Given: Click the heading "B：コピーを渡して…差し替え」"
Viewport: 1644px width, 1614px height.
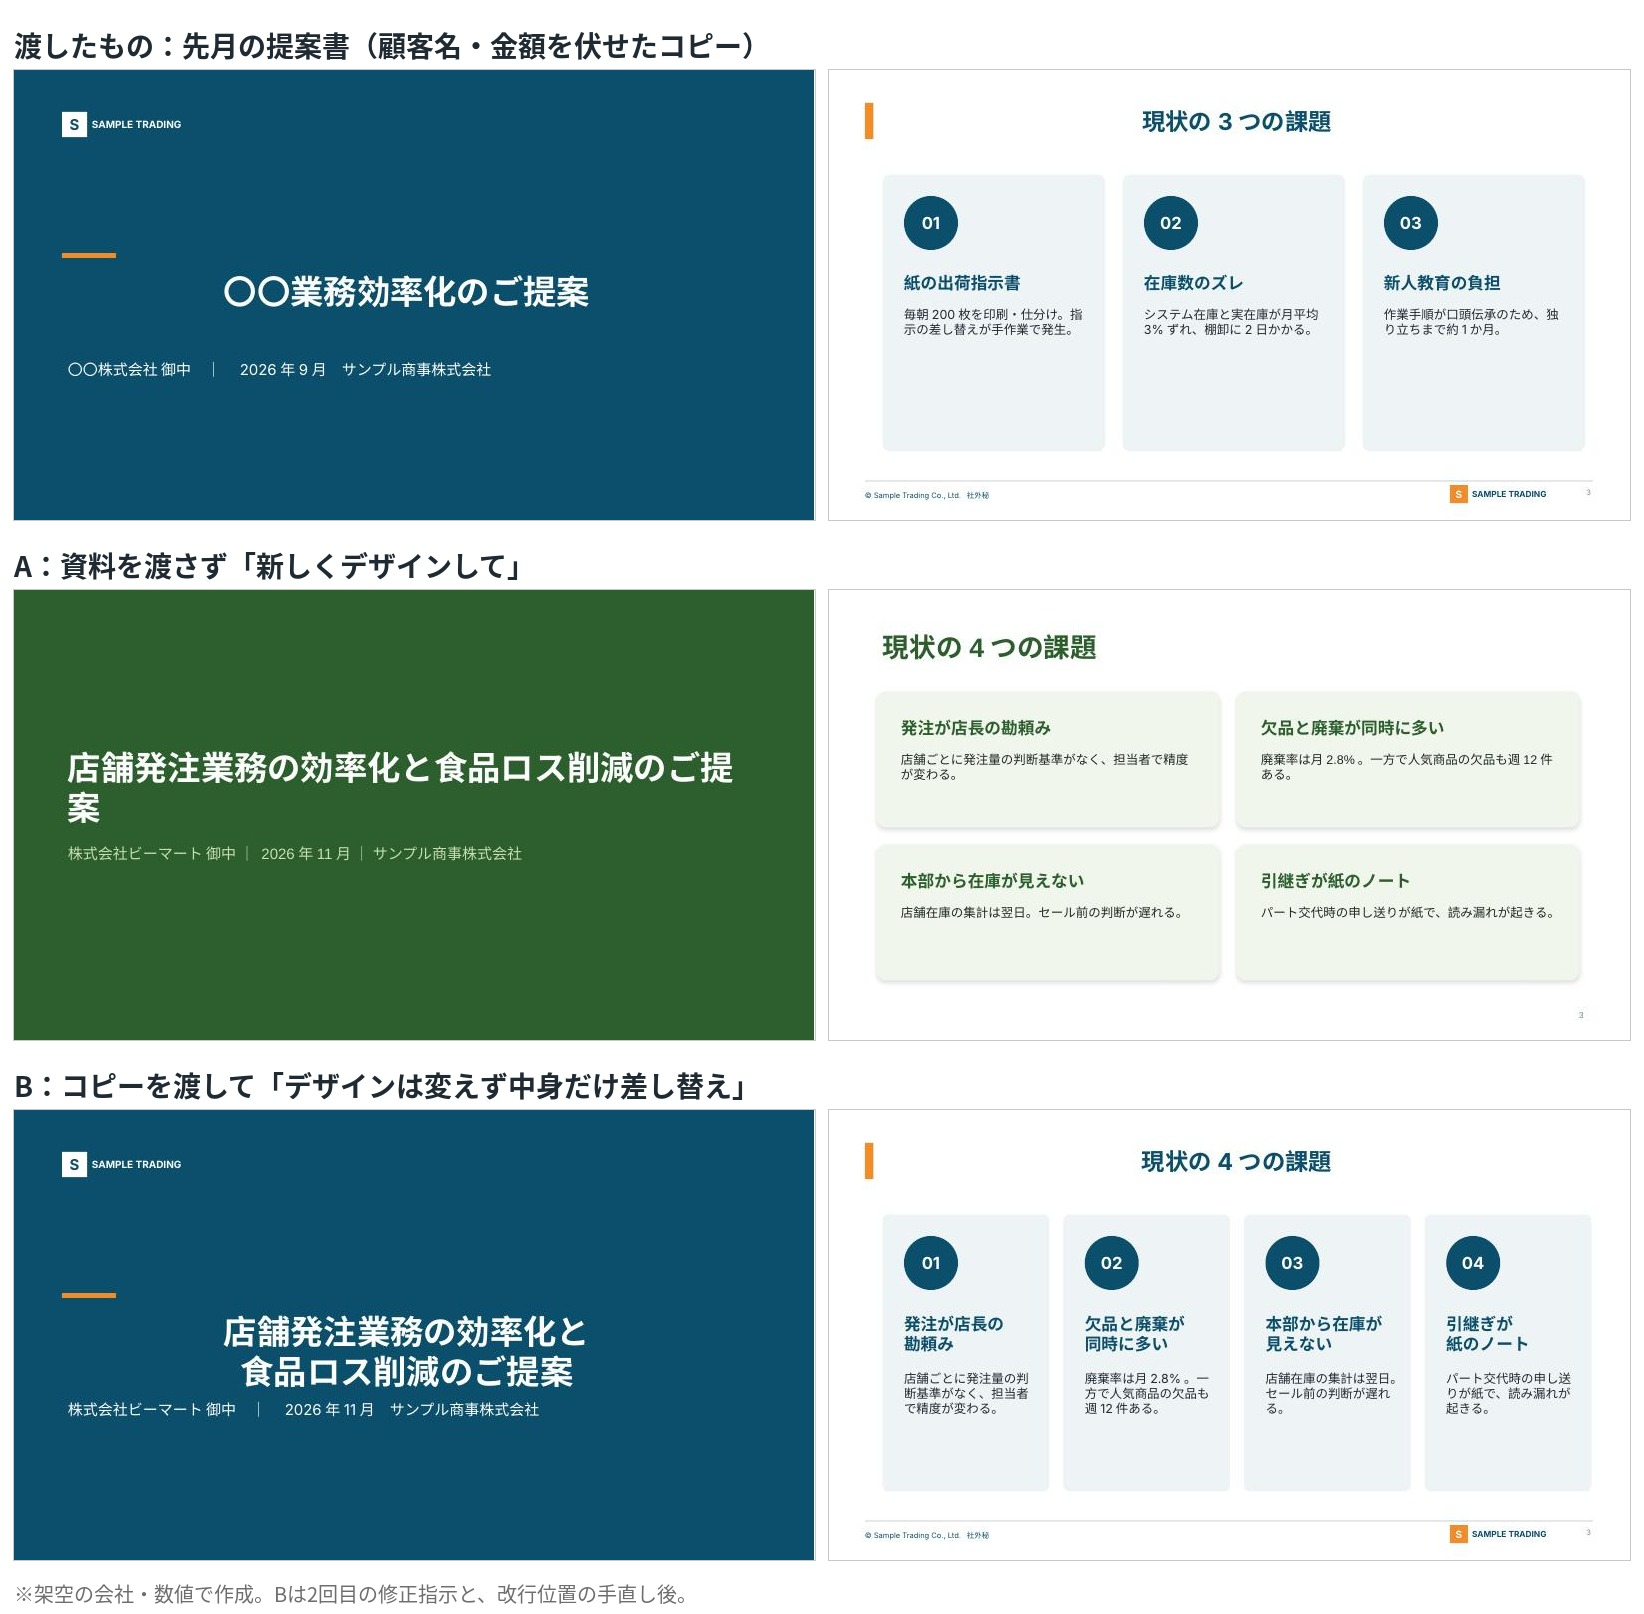Looking at the screenshot, I should click(x=382, y=1086).
